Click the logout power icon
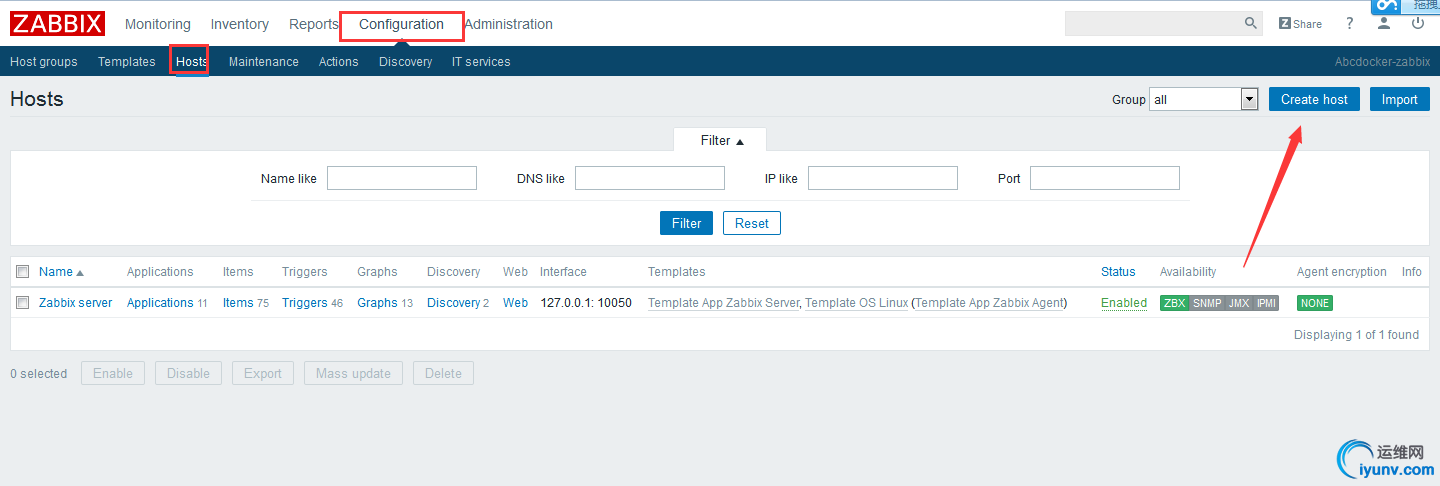Screen dimensions: 1440x486 click(x=1418, y=24)
